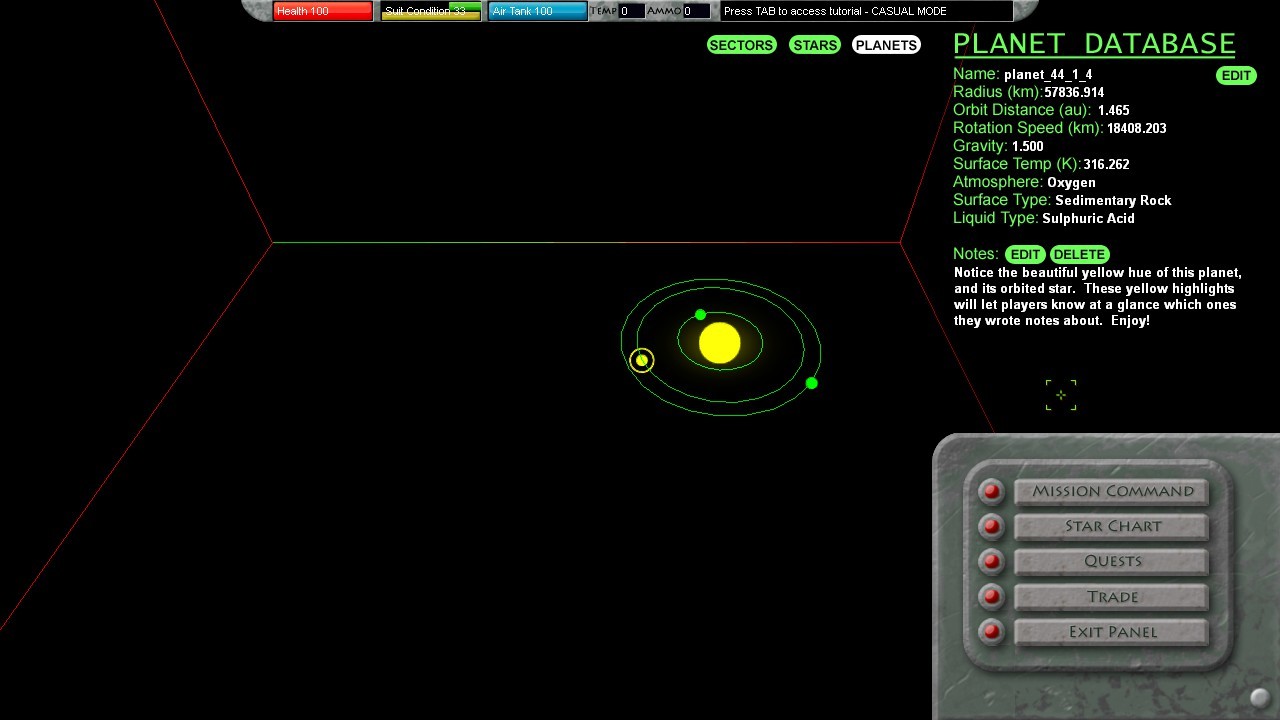Viewport: 1280px width, 720px height.
Task: Open the Star Chart panel button
Action: click(1112, 526)
